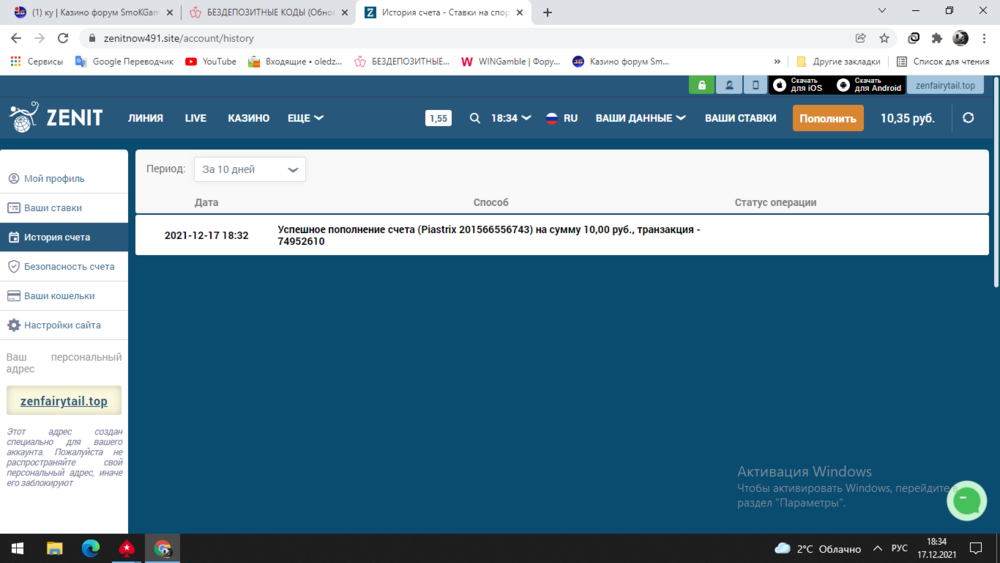Image resolution: width=1000 pixels, height=563 pixels.
Task: Open ВАШИ СТАВКИ in header
Action: (x=740, y=118)
